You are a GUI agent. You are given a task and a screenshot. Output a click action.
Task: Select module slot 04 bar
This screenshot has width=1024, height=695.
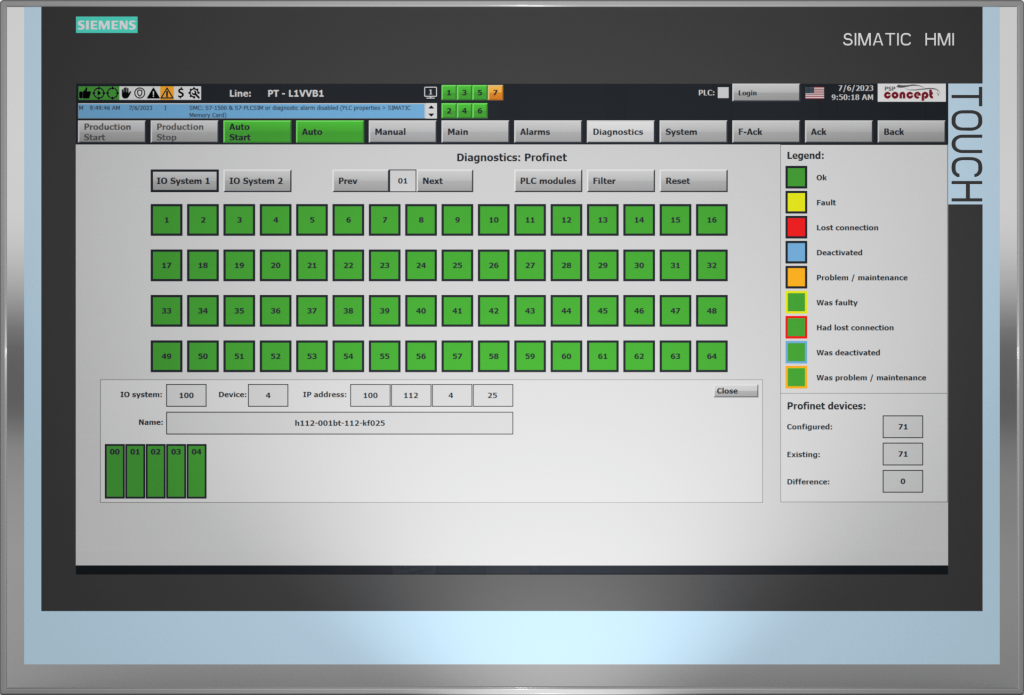[x=197, y=471]
